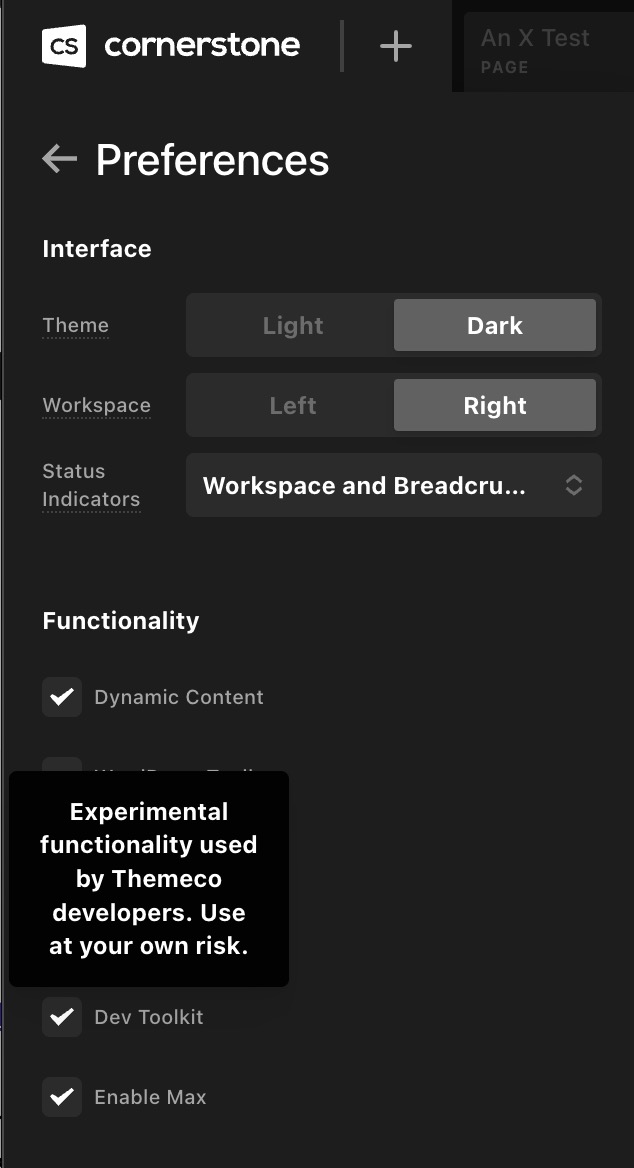The image size is (634, 1168).
Task: Select the Light theme option
Action: click(x=292, y=326)
